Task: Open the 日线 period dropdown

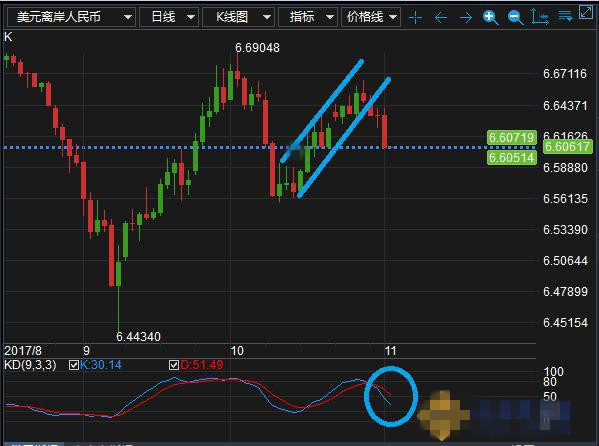Action: [x=169, y=17]
